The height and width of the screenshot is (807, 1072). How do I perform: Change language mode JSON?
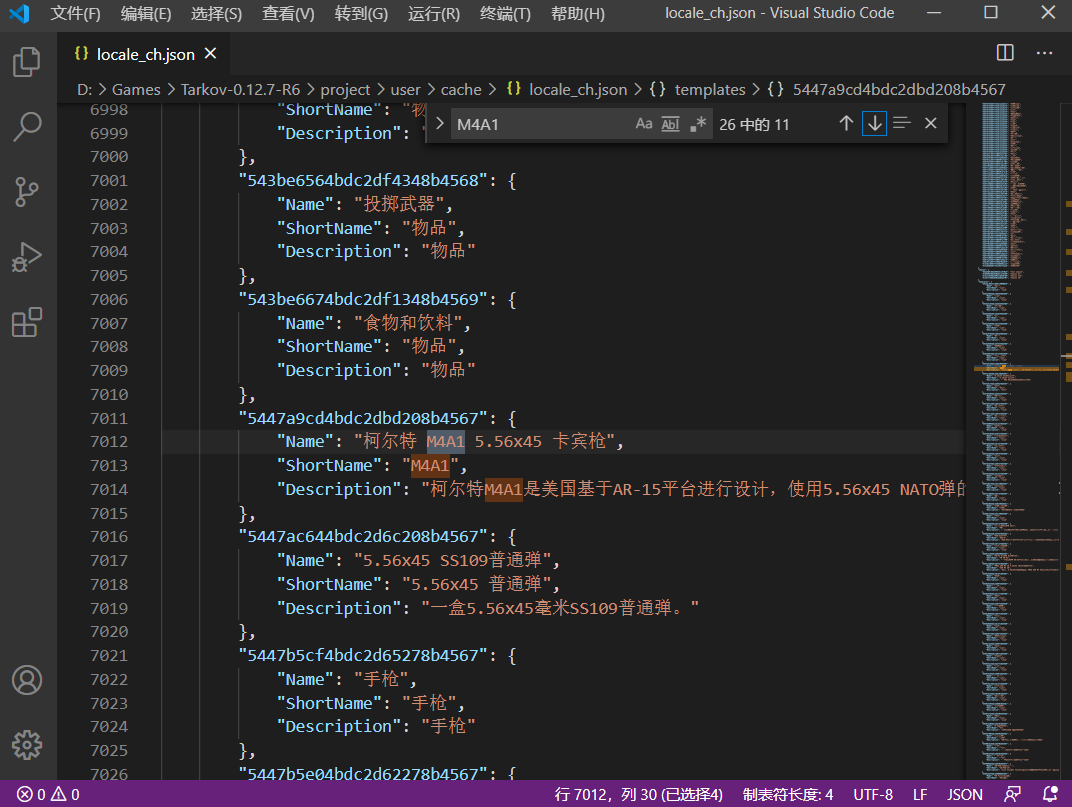(x=965, y=794)
